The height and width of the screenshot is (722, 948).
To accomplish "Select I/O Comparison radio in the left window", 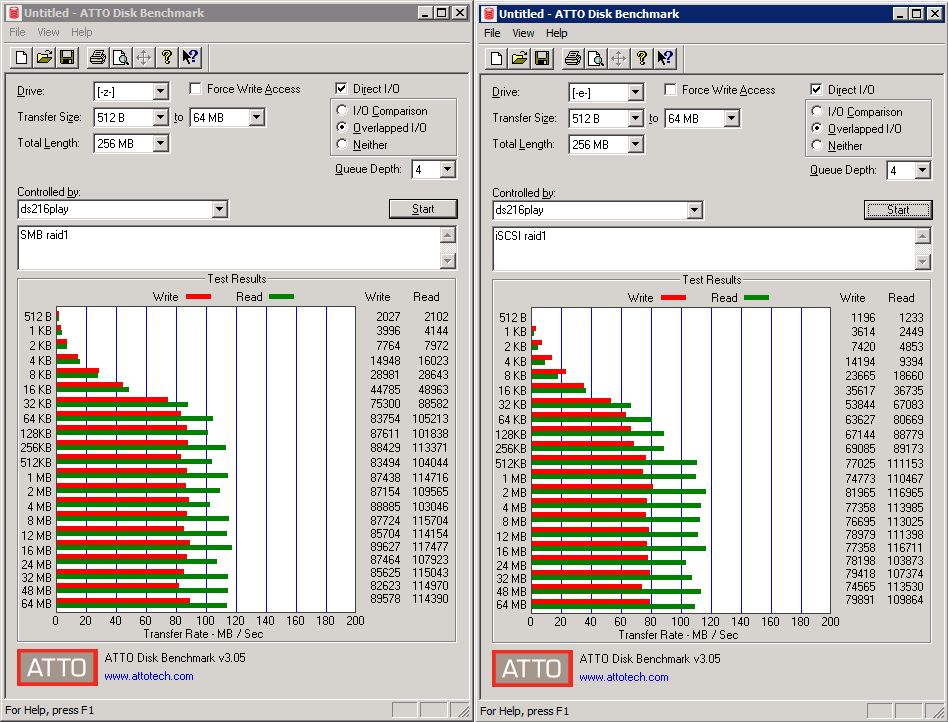I will click(342, 111).
